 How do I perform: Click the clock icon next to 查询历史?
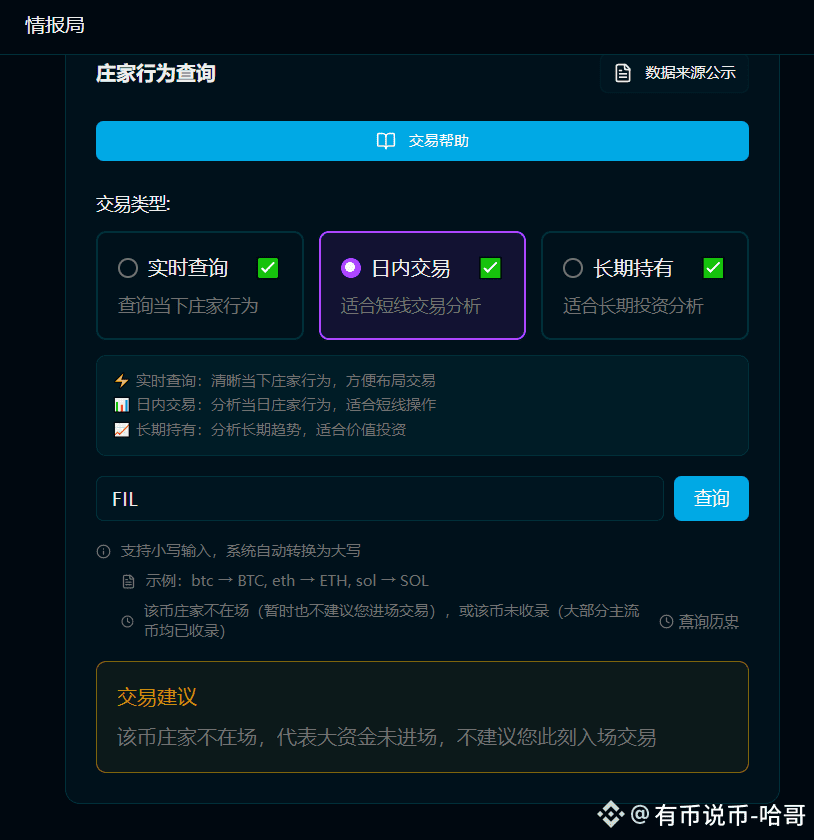coord(666,621)
